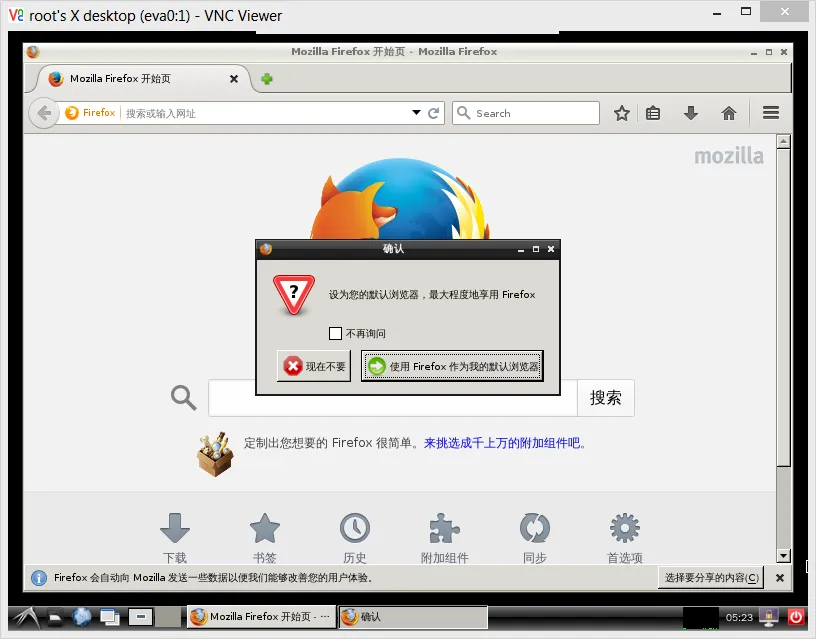This screenshot has width=816, height=639.
Task: Click the info icon in notification bar
Action: tap(39, 578)
